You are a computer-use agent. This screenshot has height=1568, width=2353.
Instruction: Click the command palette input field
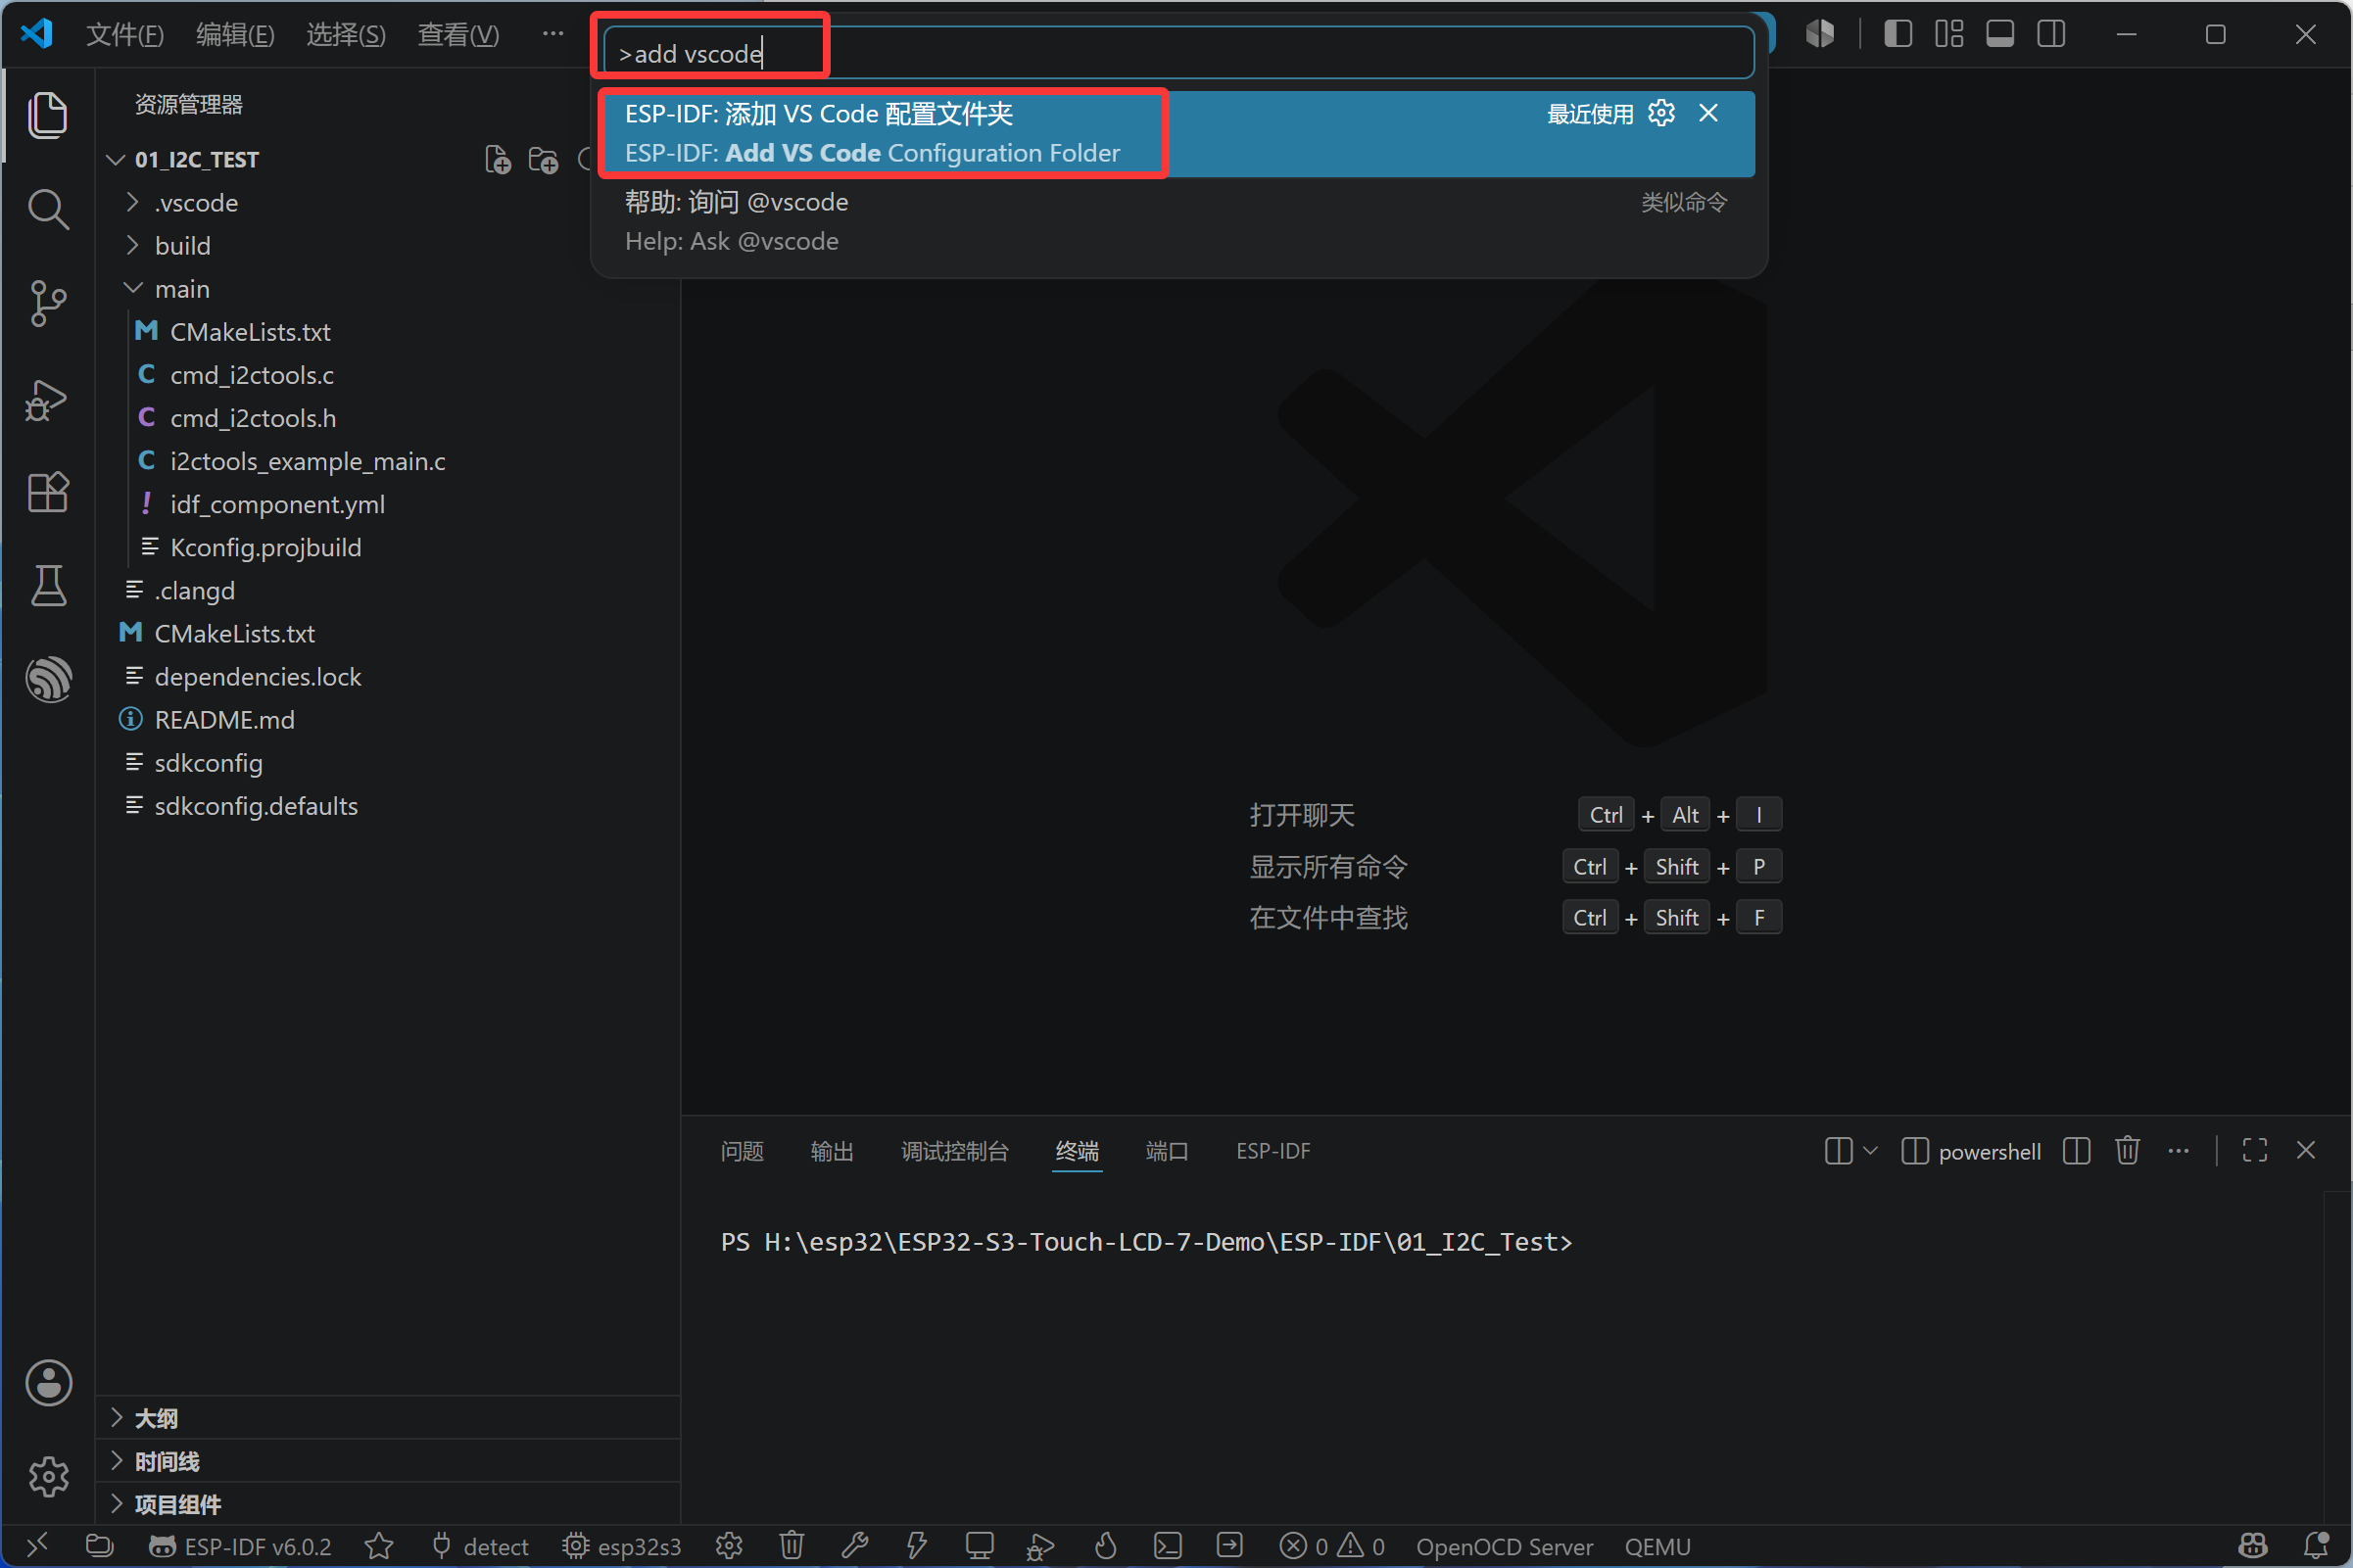(x=1178, y=53)
